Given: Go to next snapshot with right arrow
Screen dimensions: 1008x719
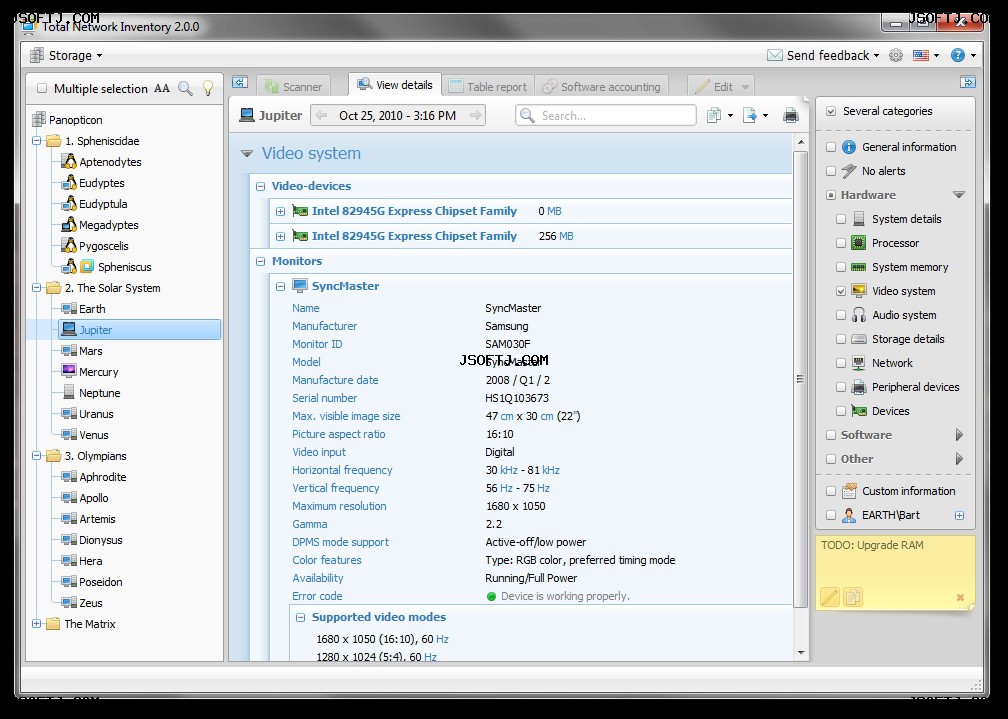Looking at the screenshot, I should pos(476,116).
